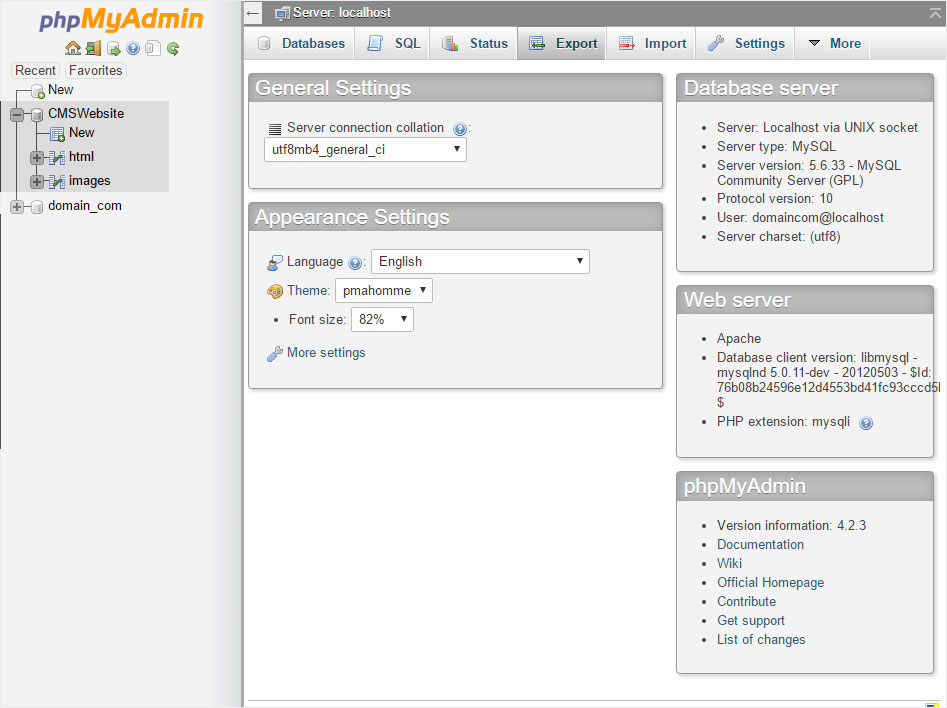Open the List of changes link
Image resolution: width=947 pixels, height=708 pixels.
pos(761,640)
